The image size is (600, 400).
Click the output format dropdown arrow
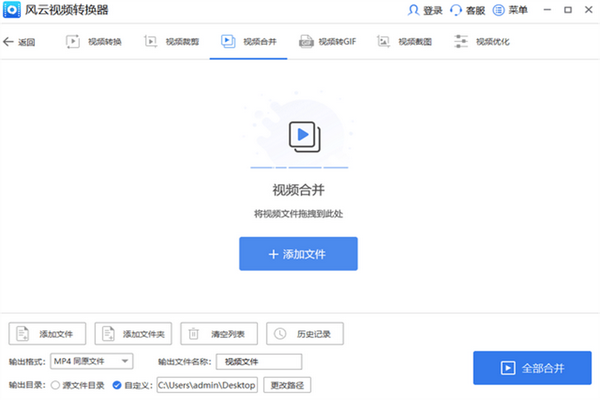[x=125, y=361]
